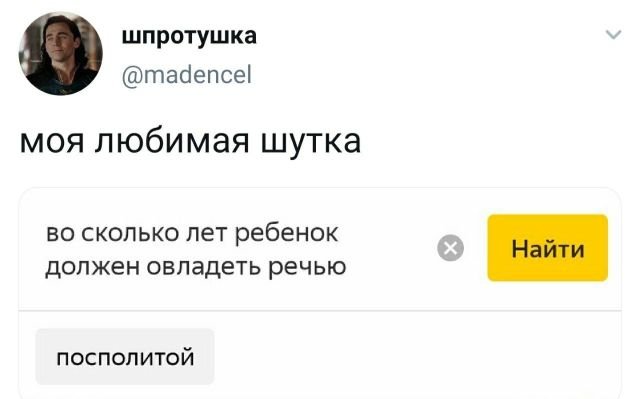Open the шпротушка display name link
The image size is (640, 399).
click(189, 36)
